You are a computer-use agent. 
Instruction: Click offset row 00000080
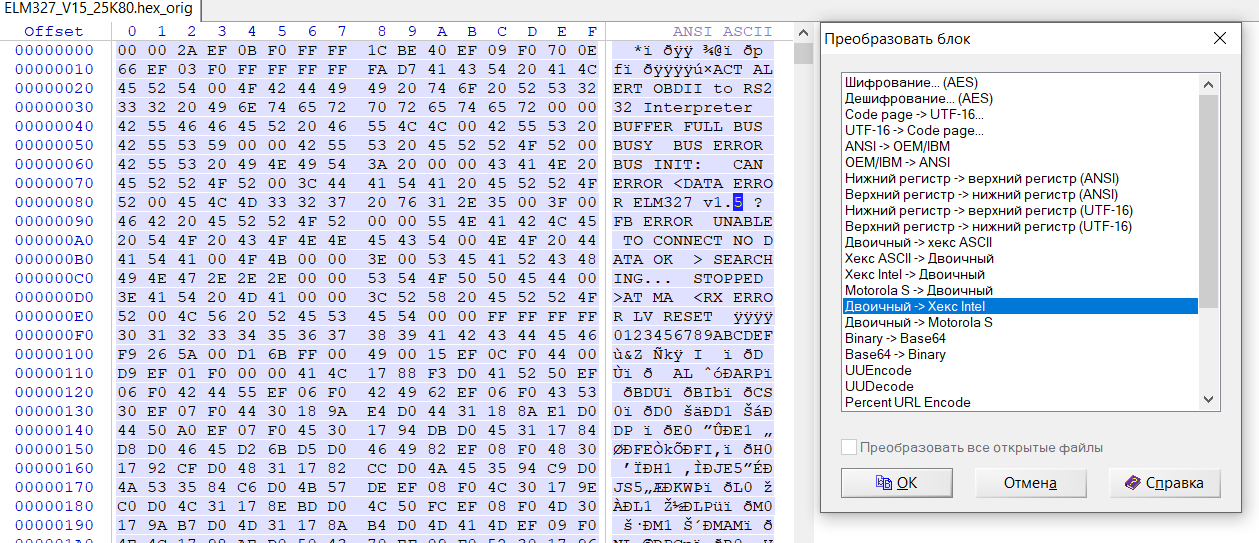[x=54, y=202]
